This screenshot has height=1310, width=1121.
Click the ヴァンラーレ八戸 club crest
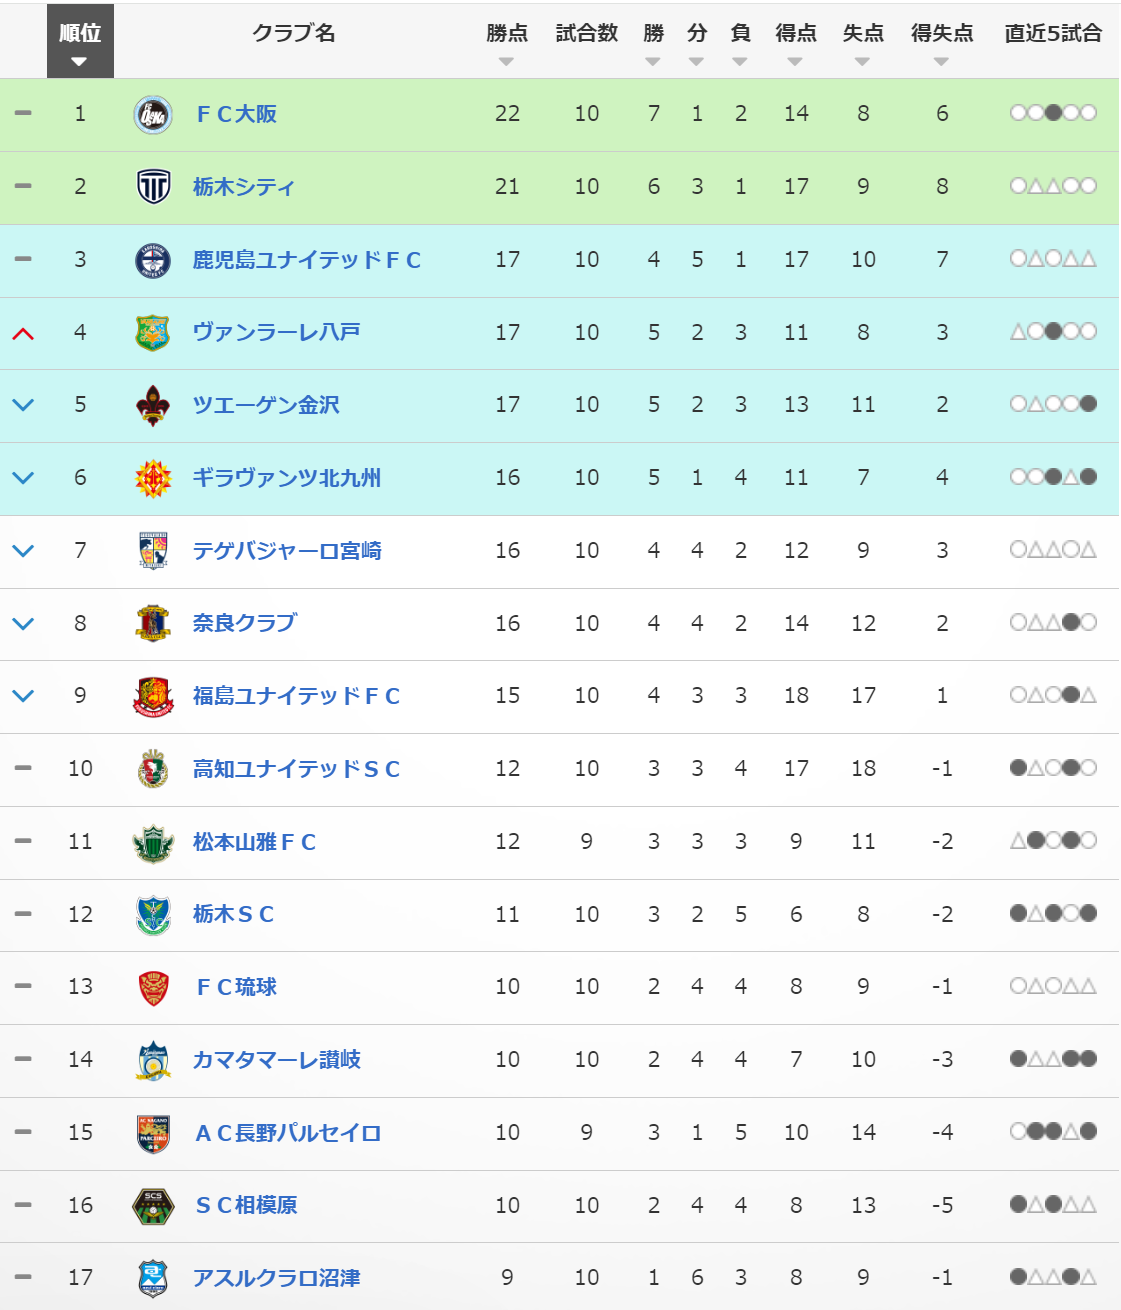[153, 333]
